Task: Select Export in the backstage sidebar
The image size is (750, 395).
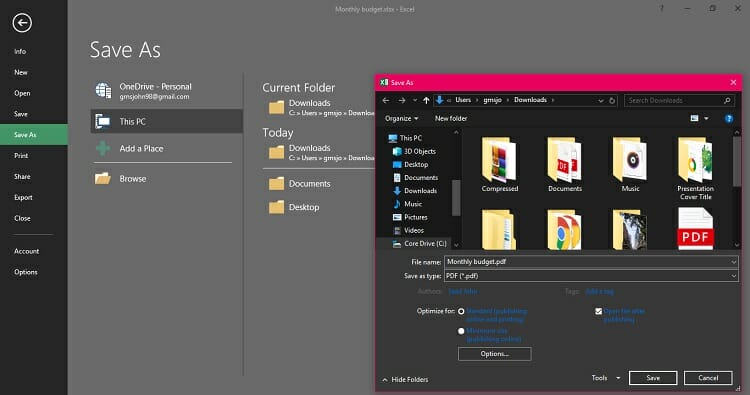Action: [x=23, y=198]
